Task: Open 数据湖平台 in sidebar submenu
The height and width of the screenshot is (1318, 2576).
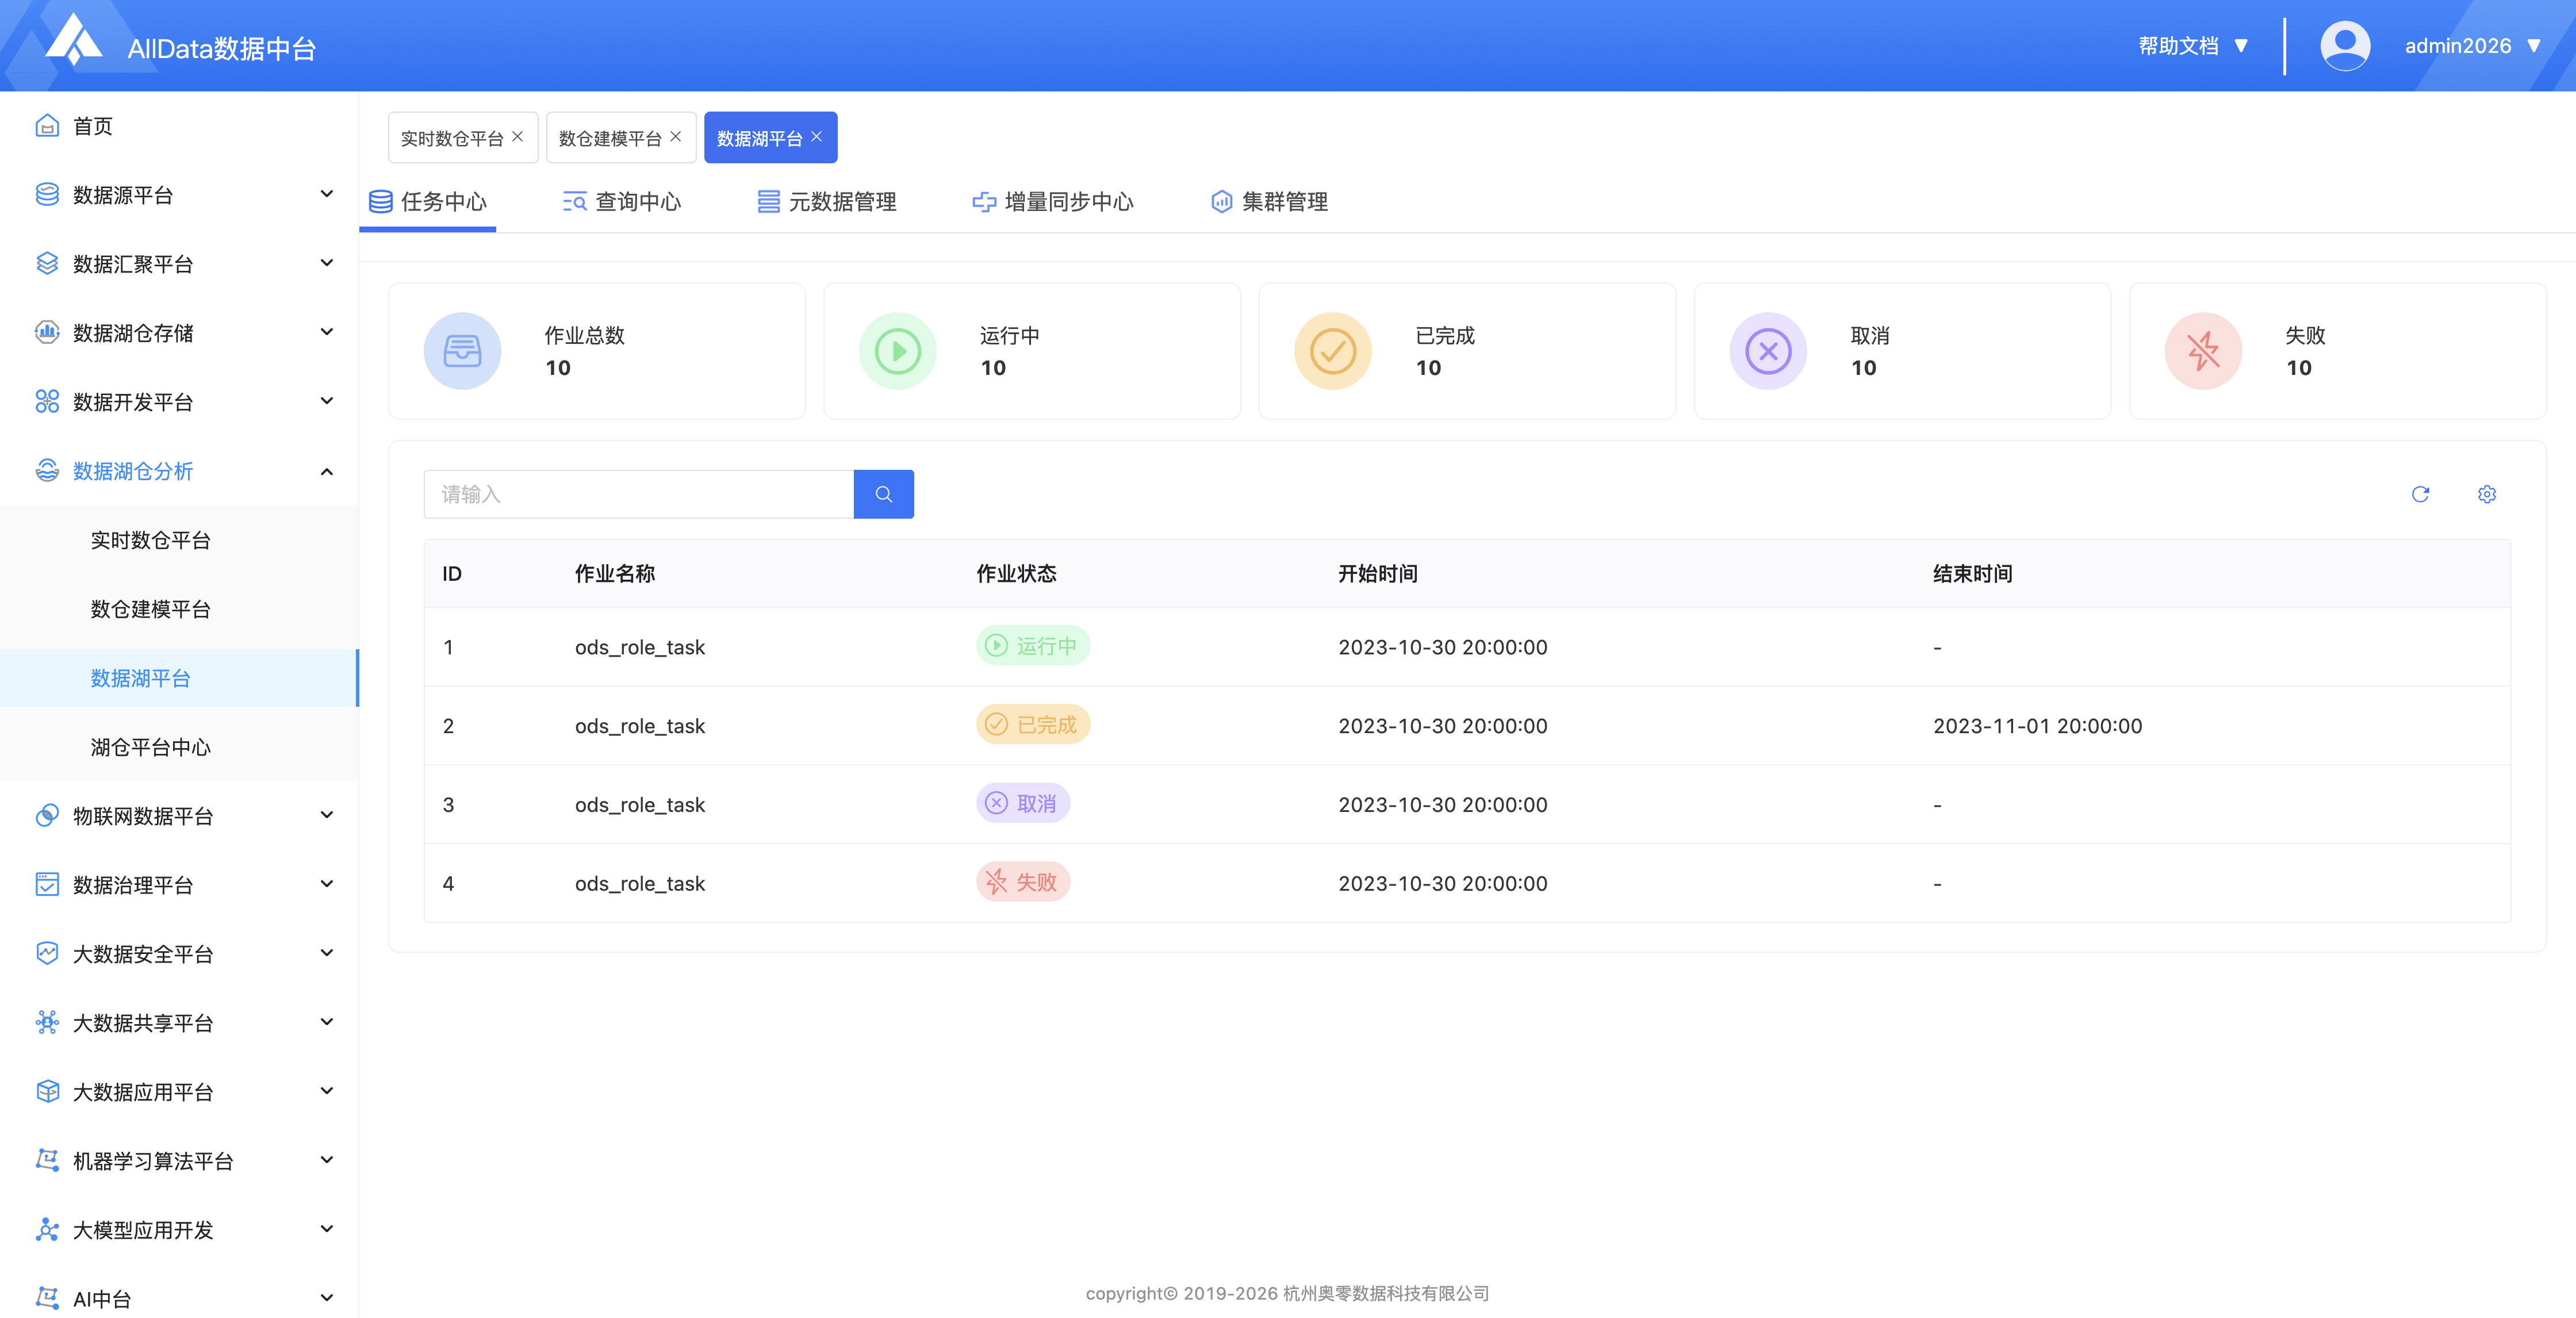Action: point(179,678)
